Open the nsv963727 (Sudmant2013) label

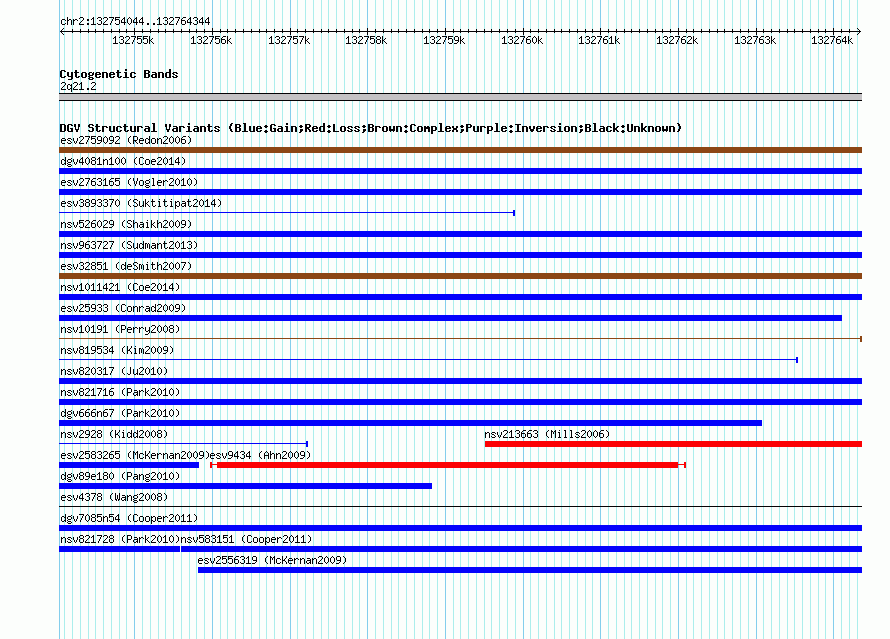pos(129,245)
